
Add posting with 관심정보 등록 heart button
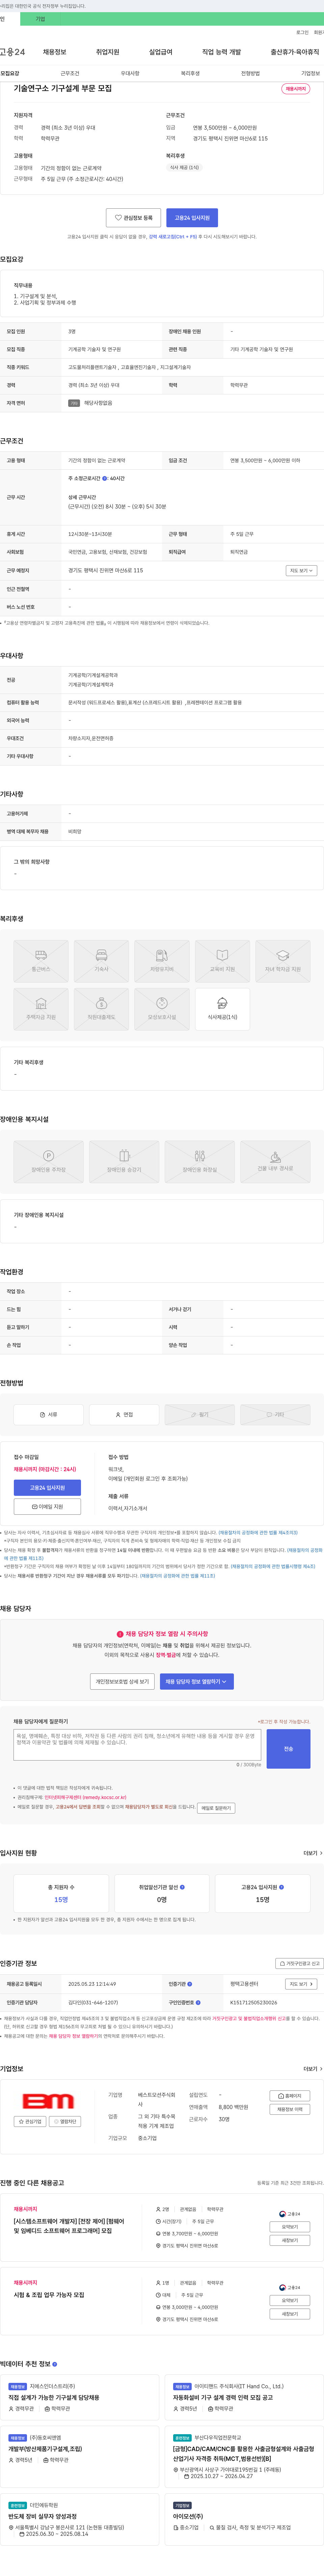click(133, 218)
